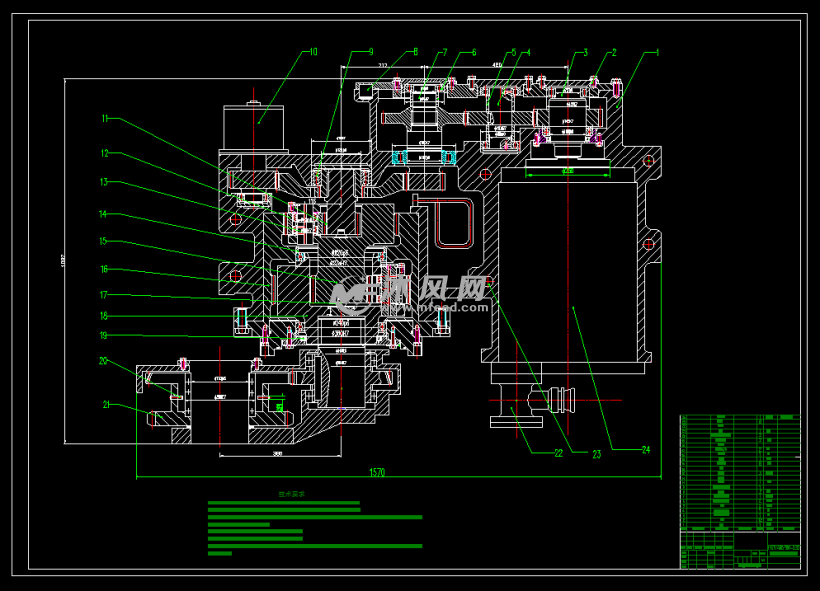Click part callout number 11

(x=105, y=119)
